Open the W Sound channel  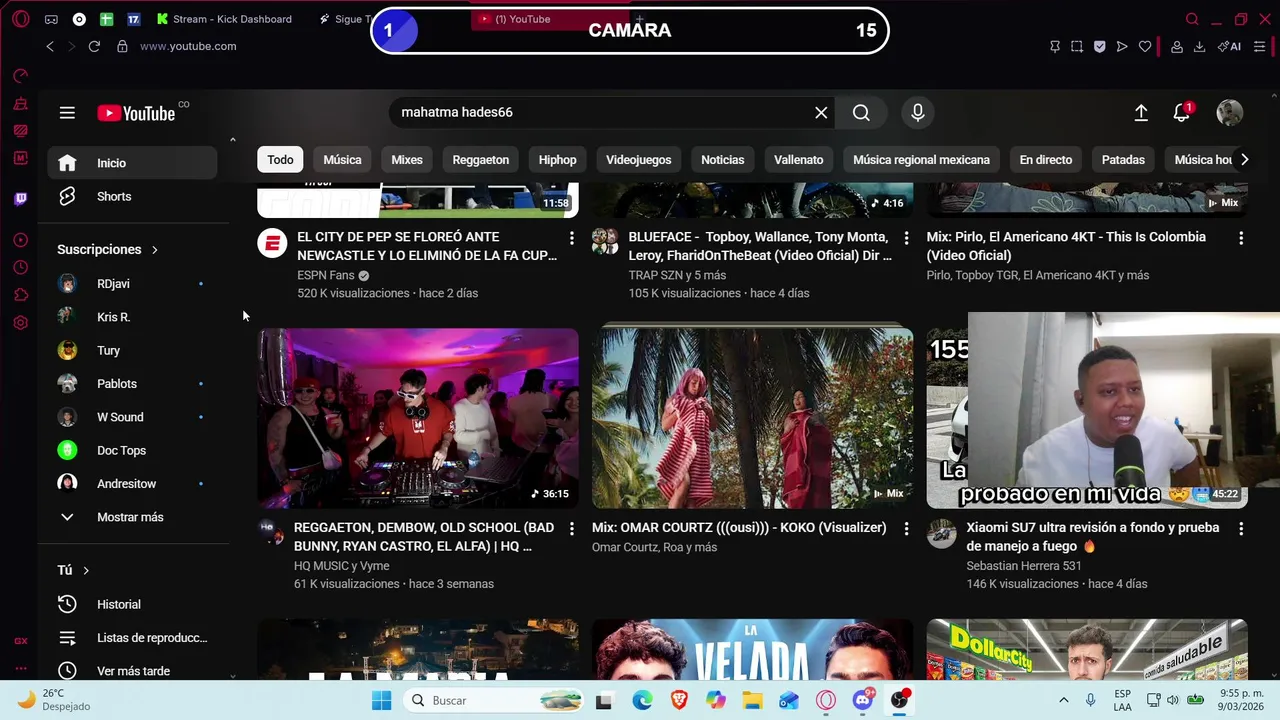click(132, 417)
